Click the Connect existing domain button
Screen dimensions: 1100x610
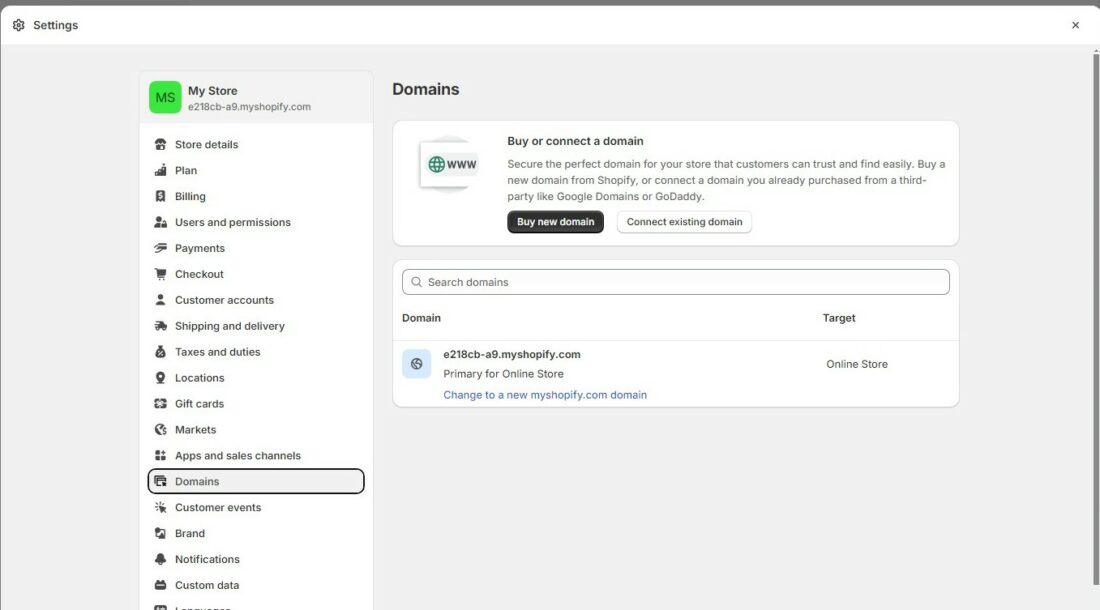point(684,221)
